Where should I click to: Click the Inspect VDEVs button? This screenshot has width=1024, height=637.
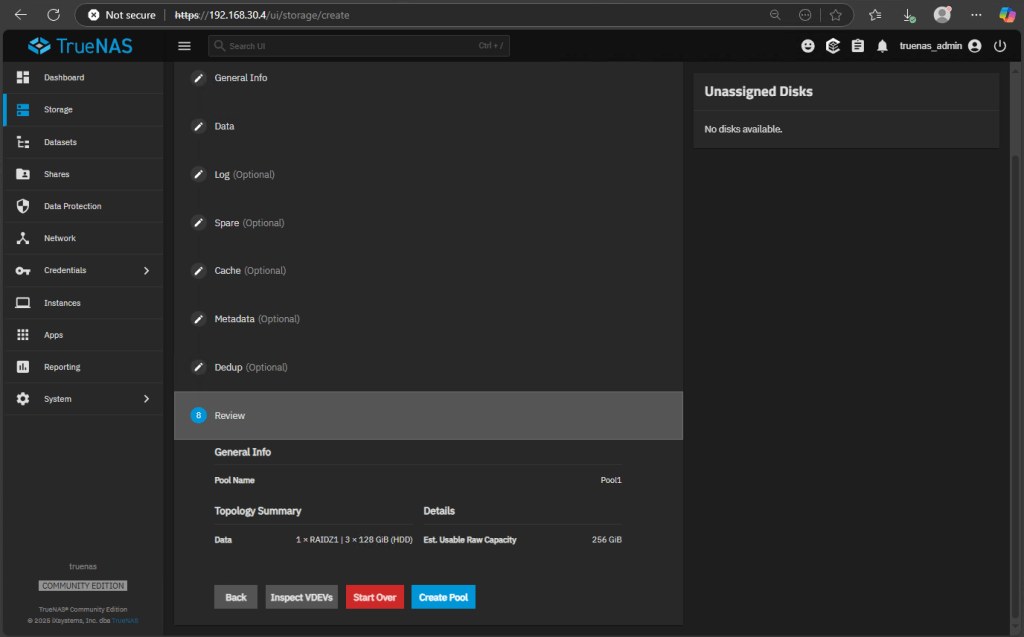click(302, 597)
